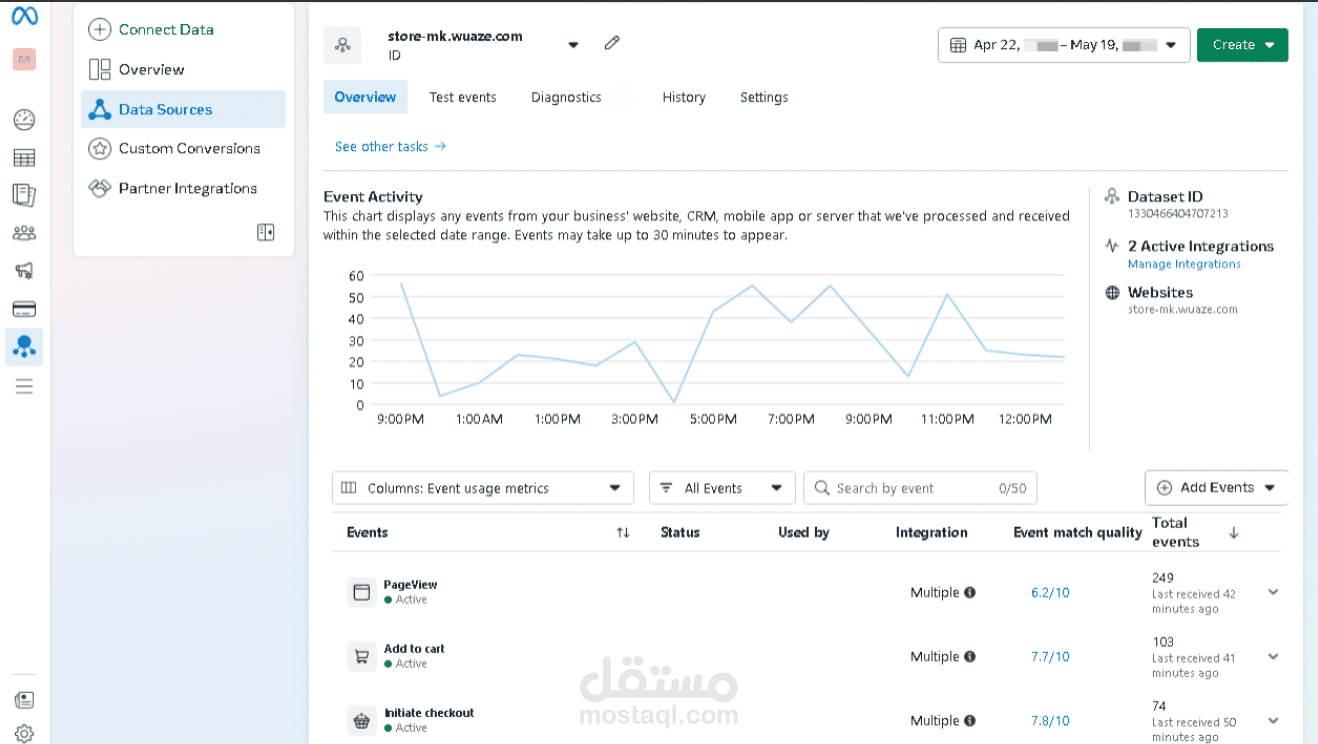
Task: Open the Add Events dropdown
Action: click(x=1216, y=488)
